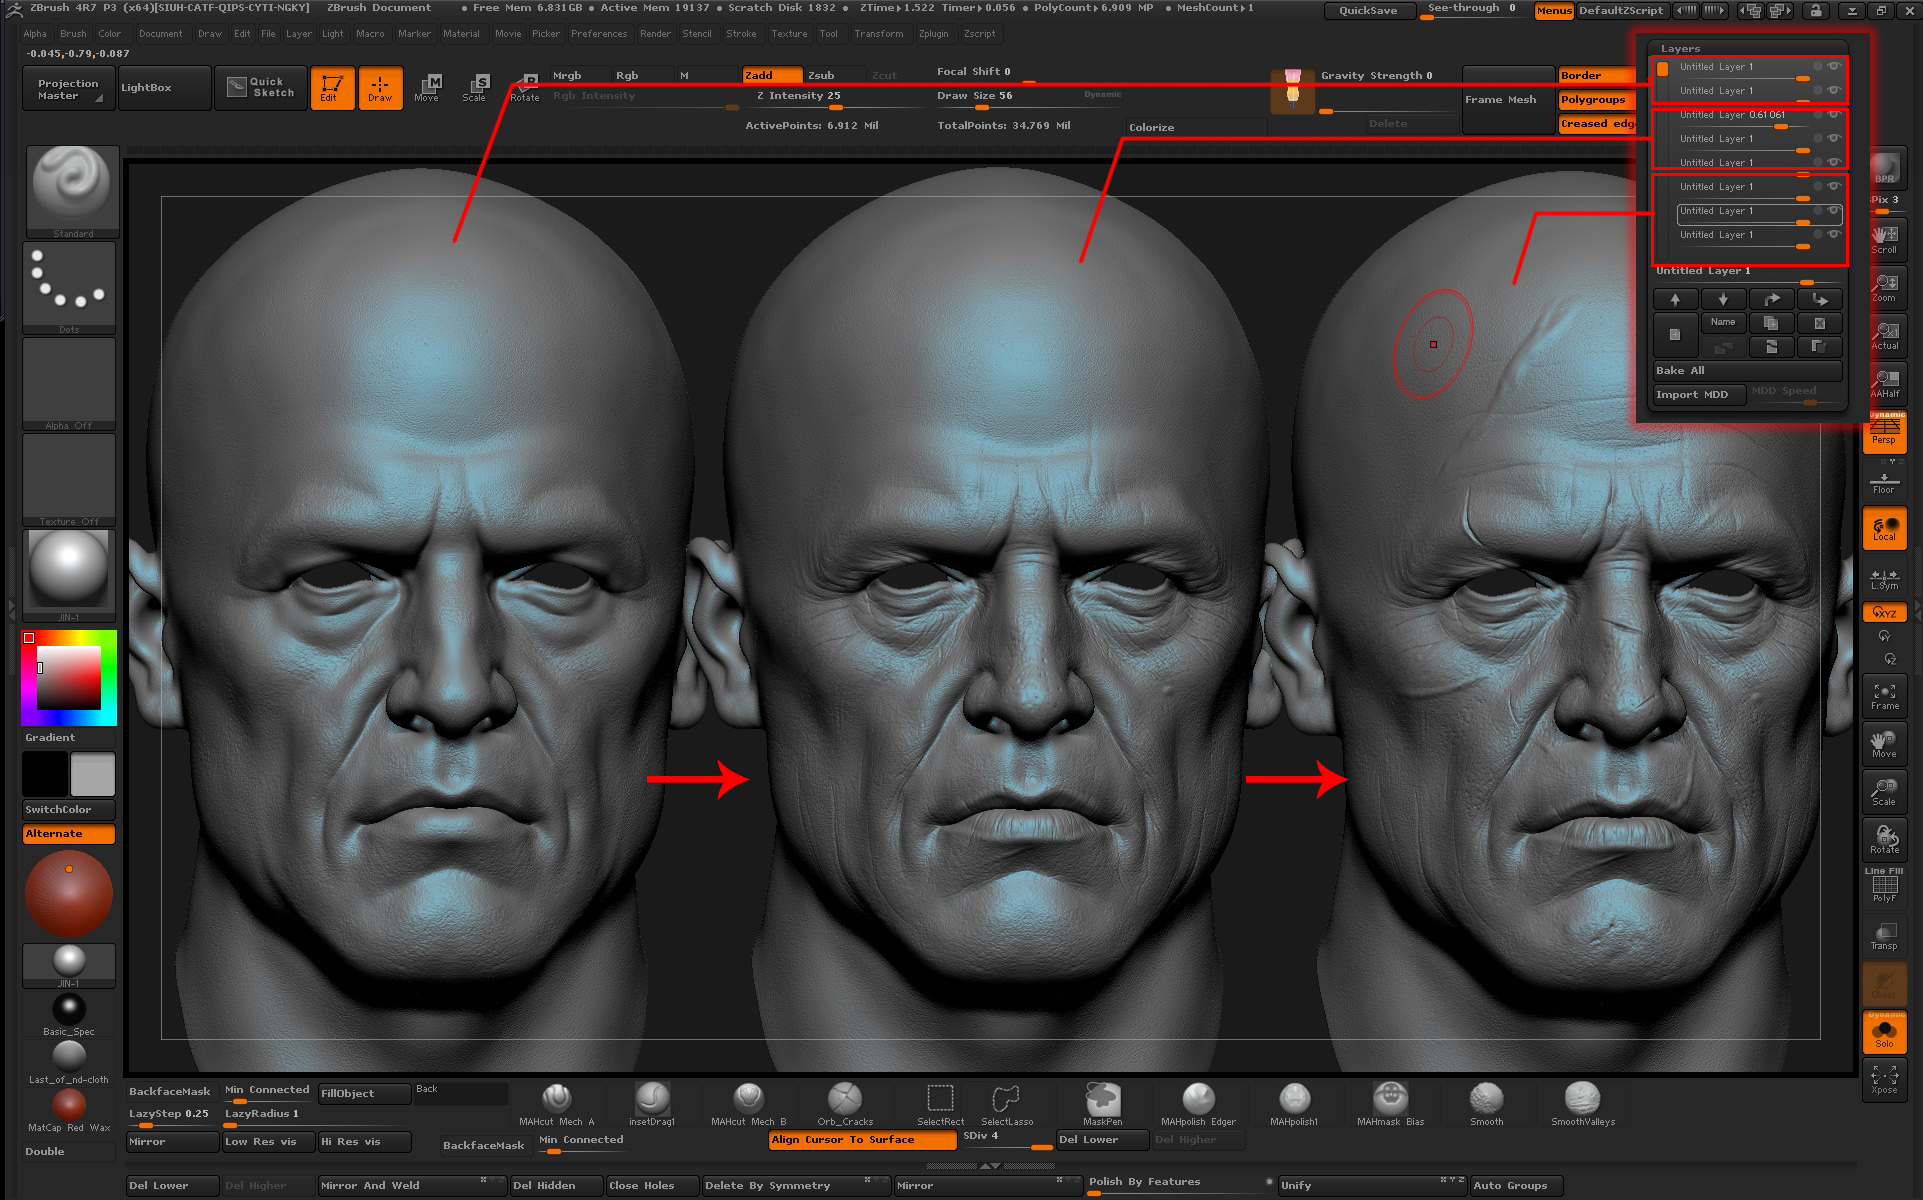Pick the SelectLasso tool
This screenshot has height=1200, width=1923.
(1007, 1104)
